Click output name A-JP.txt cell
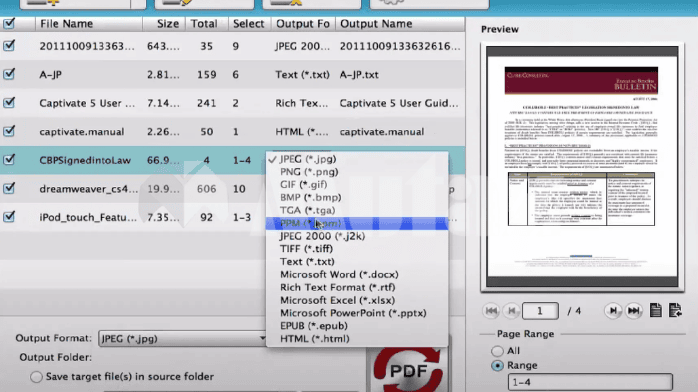 click(359, 74)
